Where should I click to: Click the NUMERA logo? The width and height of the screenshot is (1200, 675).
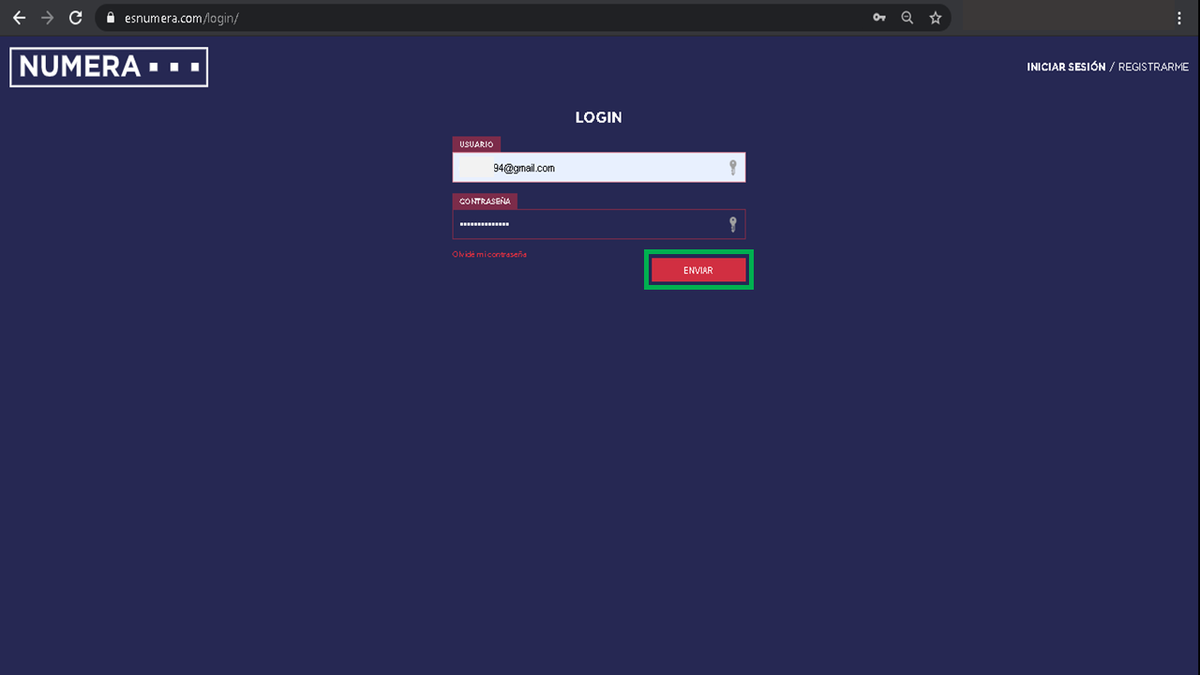(x=108, y=67)
